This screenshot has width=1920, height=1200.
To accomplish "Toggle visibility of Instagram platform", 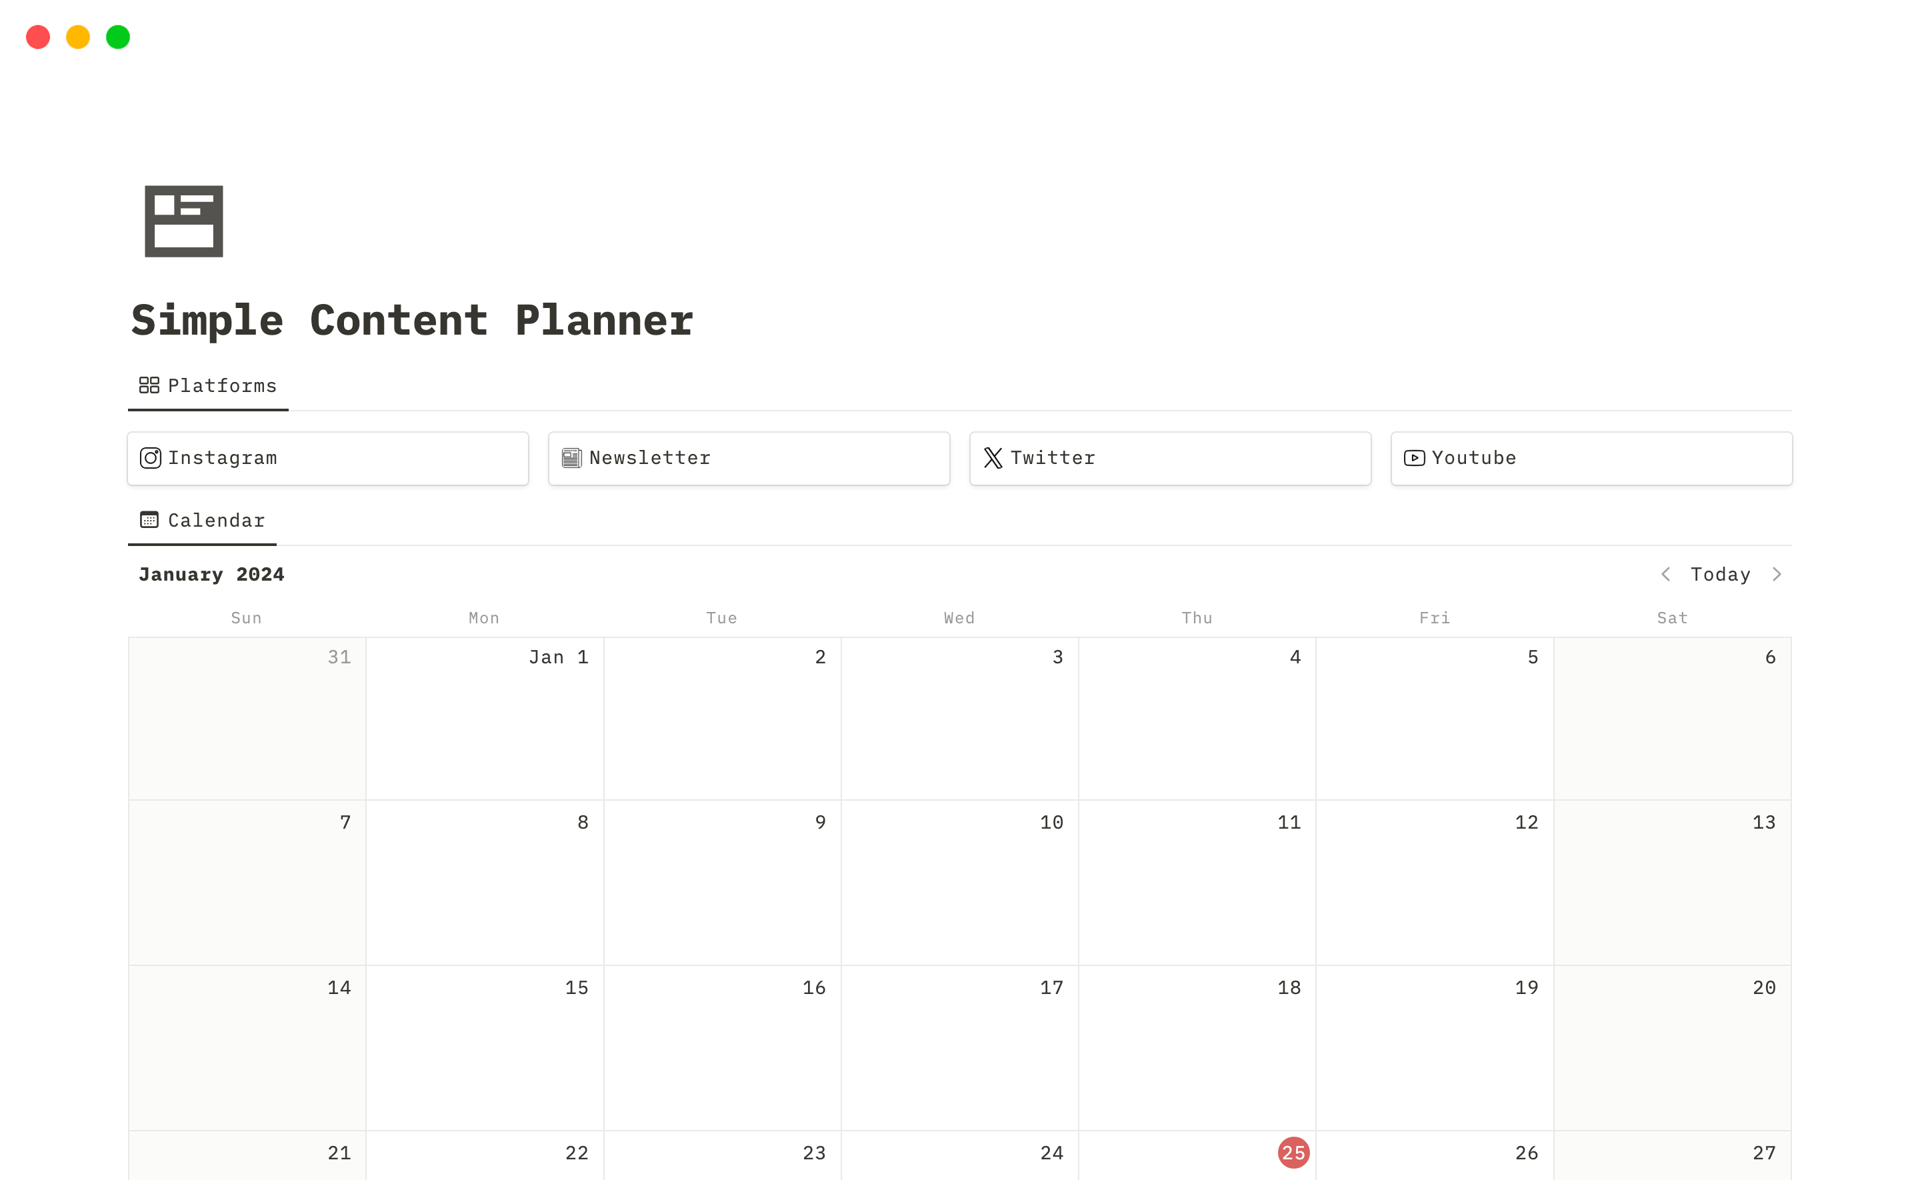I will [x=328, y=458].
